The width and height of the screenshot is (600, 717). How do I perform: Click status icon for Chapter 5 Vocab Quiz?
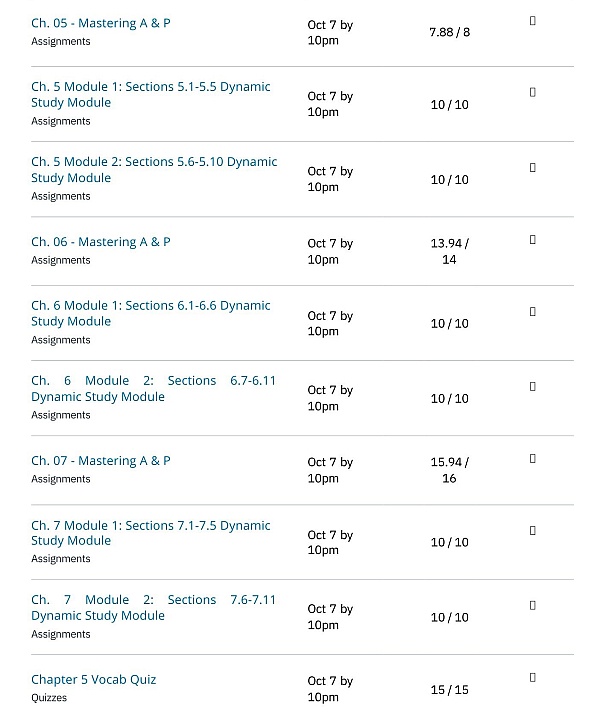533,677
